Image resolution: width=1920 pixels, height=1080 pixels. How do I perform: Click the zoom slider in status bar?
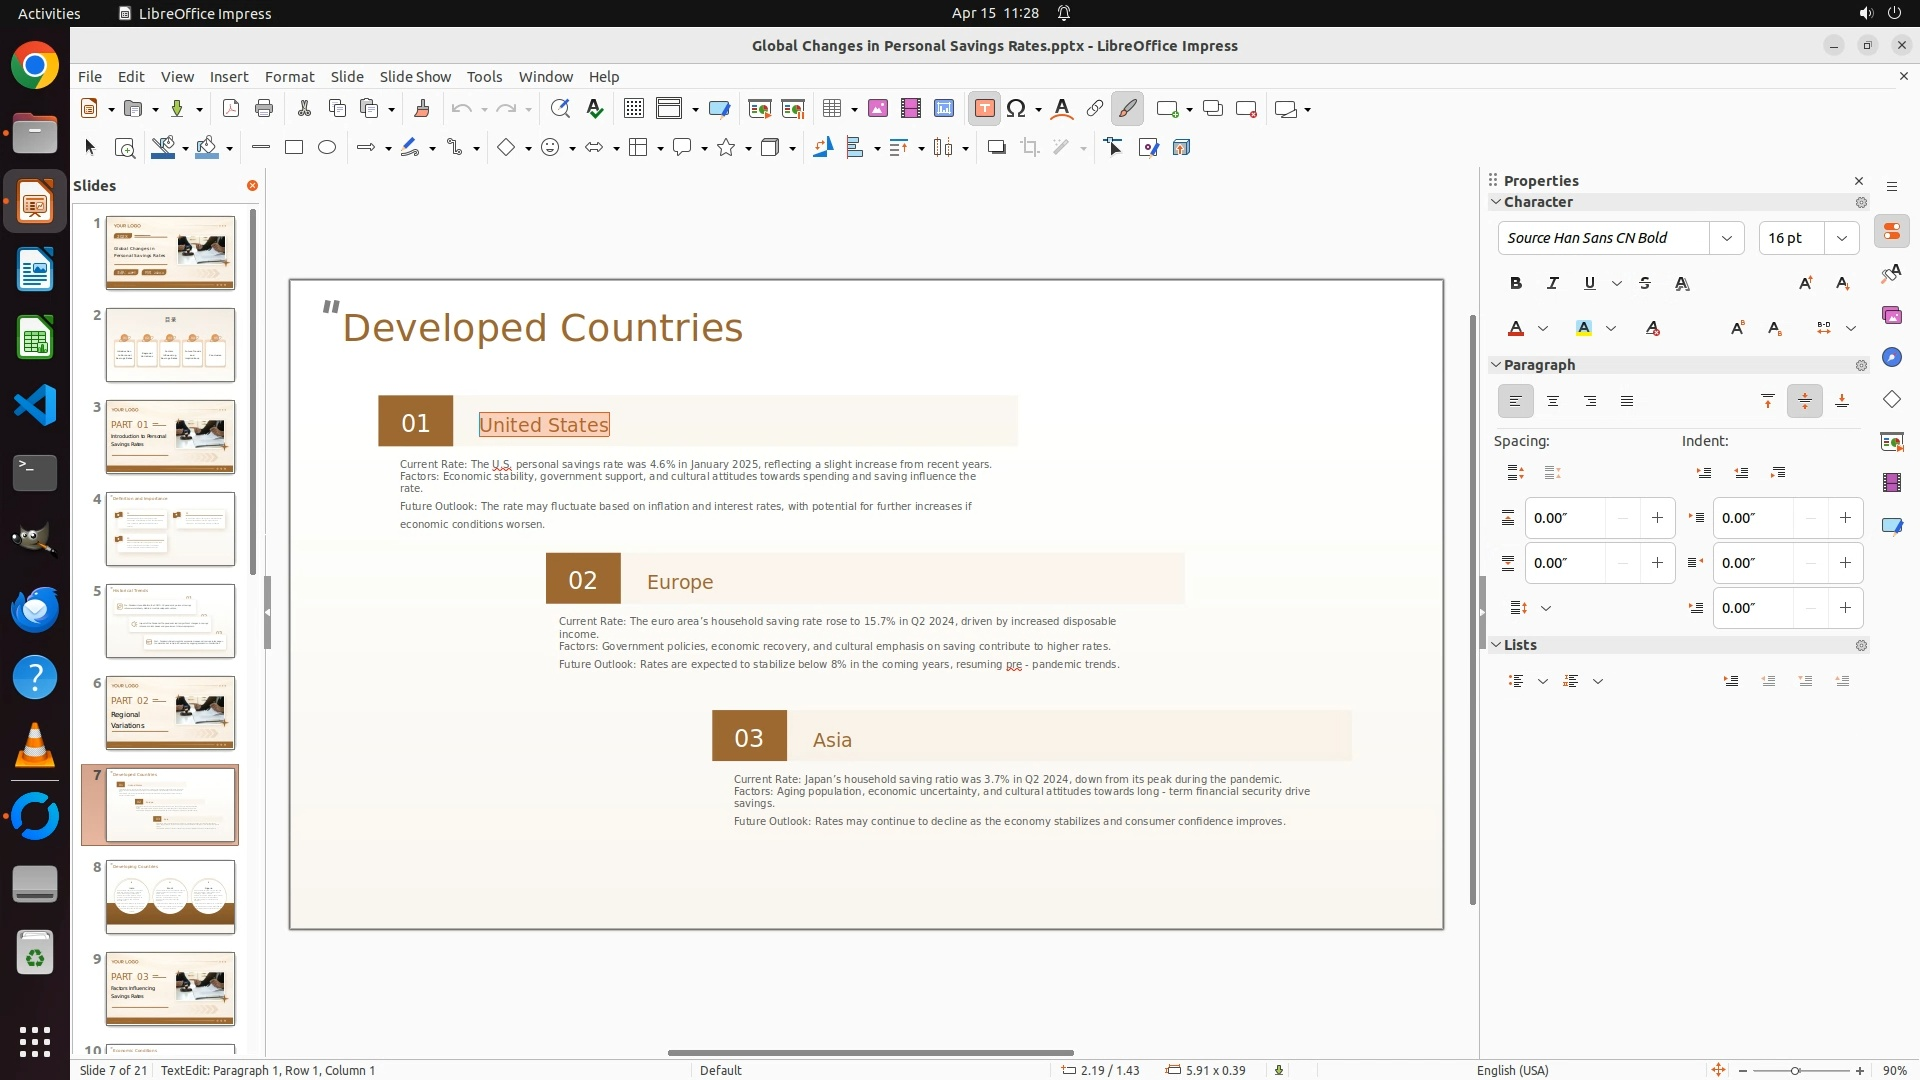1795,1071
